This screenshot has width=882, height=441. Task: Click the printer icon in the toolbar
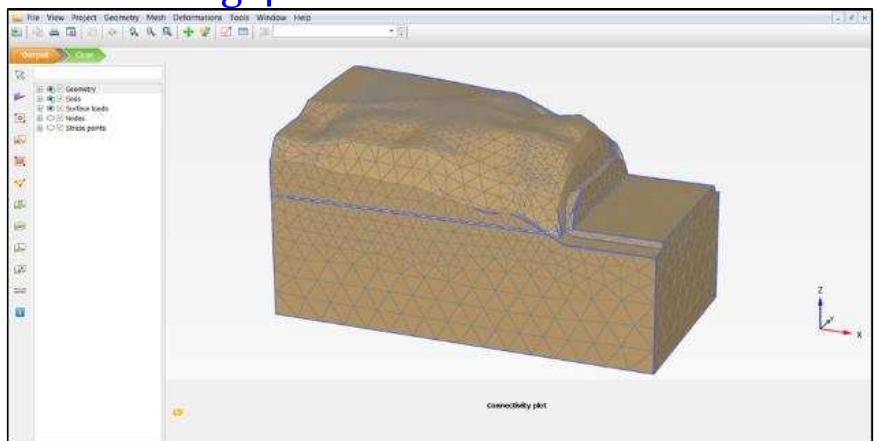tap(55, 33)
